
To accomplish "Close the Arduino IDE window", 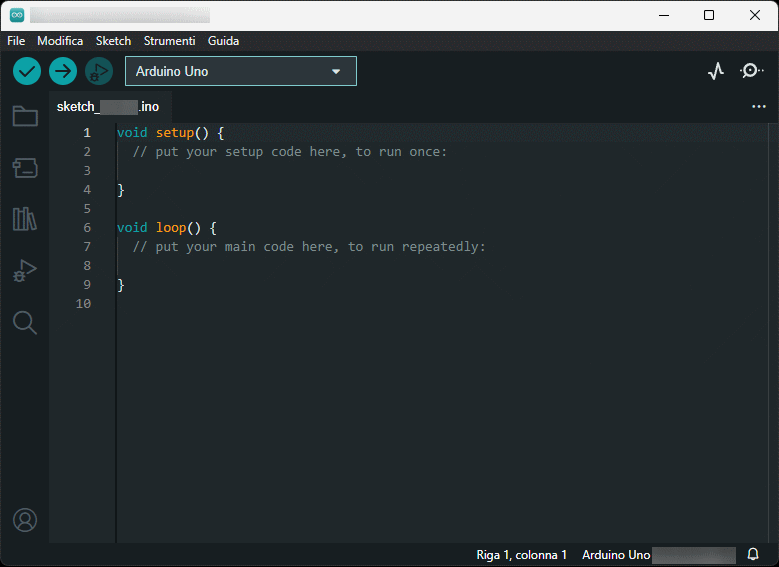I will (x=755, y=15).
